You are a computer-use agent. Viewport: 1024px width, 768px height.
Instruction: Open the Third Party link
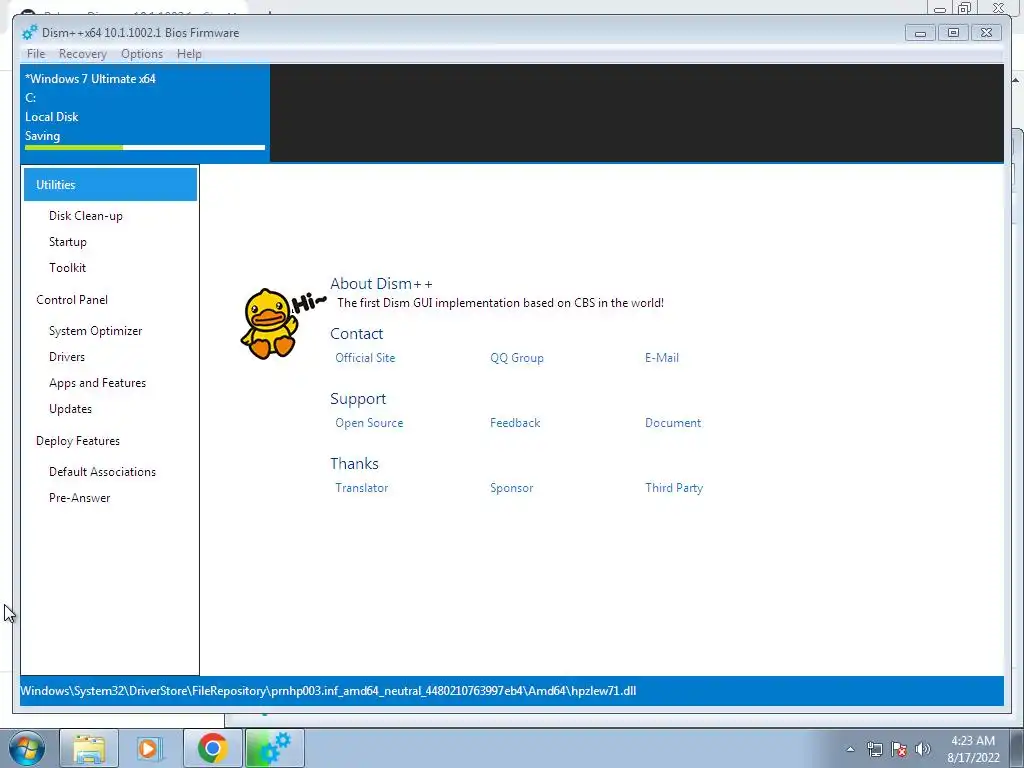(x=673, y=488)
